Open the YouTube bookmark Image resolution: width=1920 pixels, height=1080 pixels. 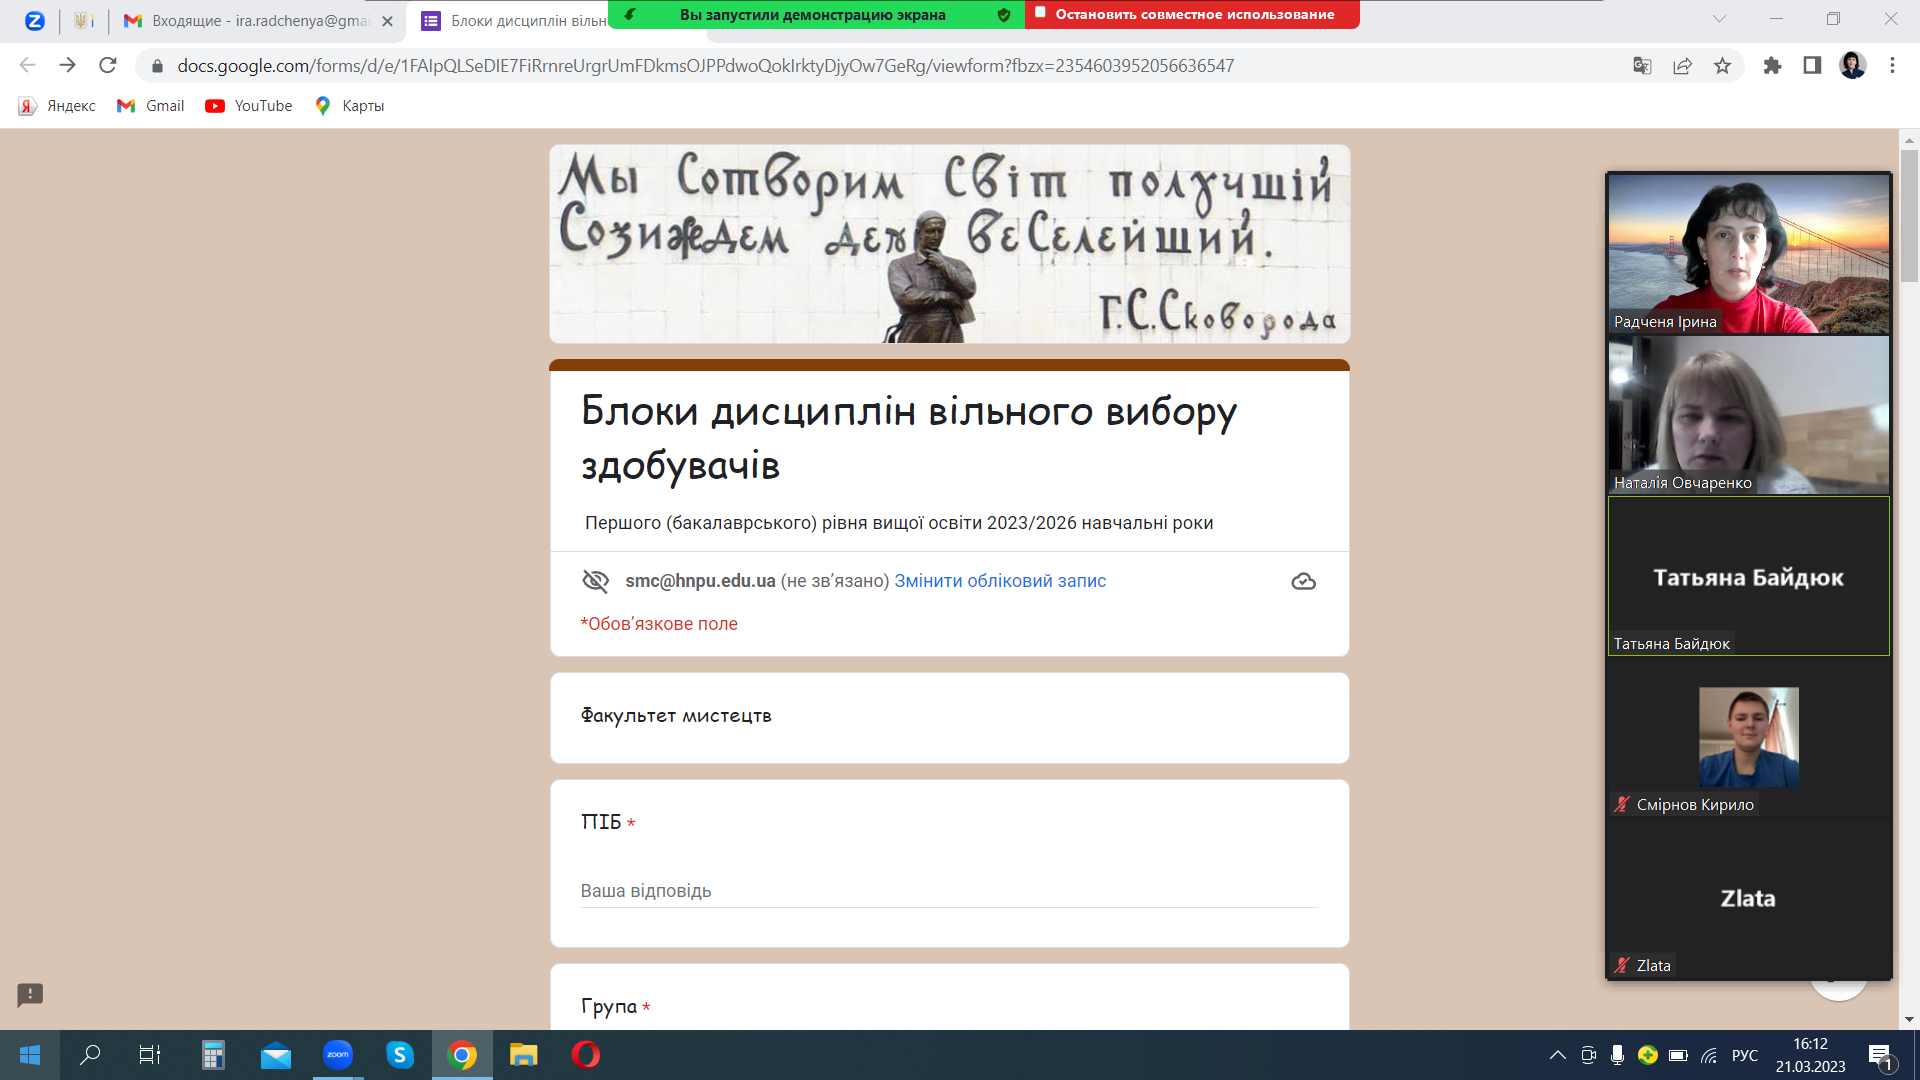tap(249, 106)
